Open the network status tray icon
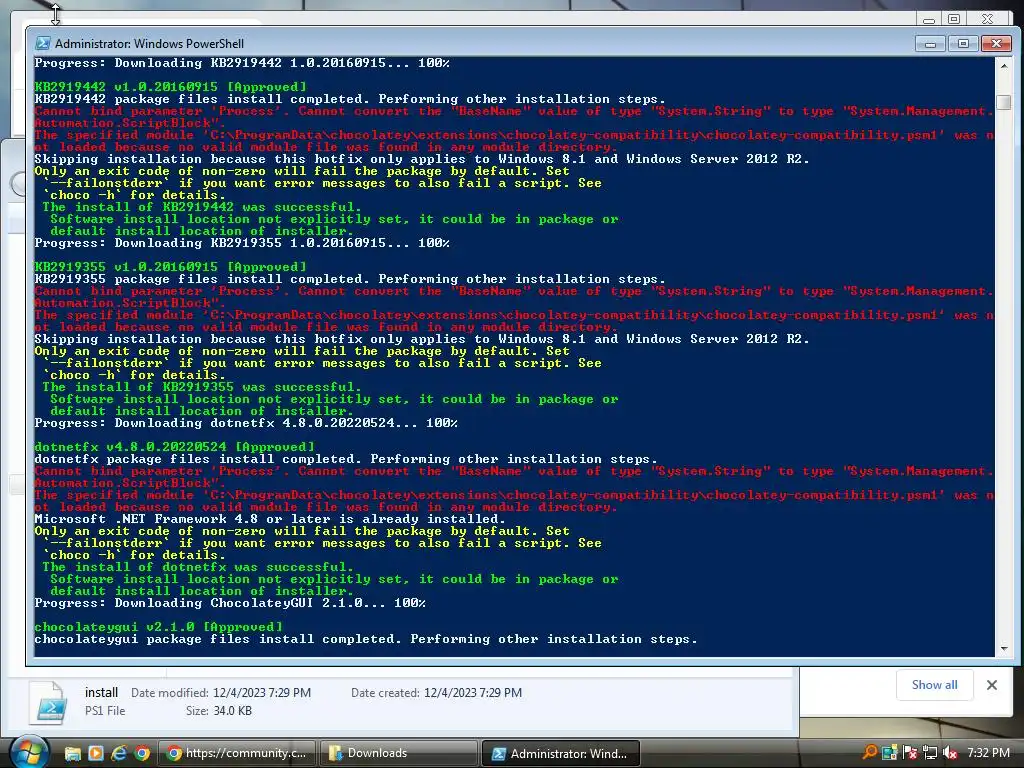 [x=929, y=752]
